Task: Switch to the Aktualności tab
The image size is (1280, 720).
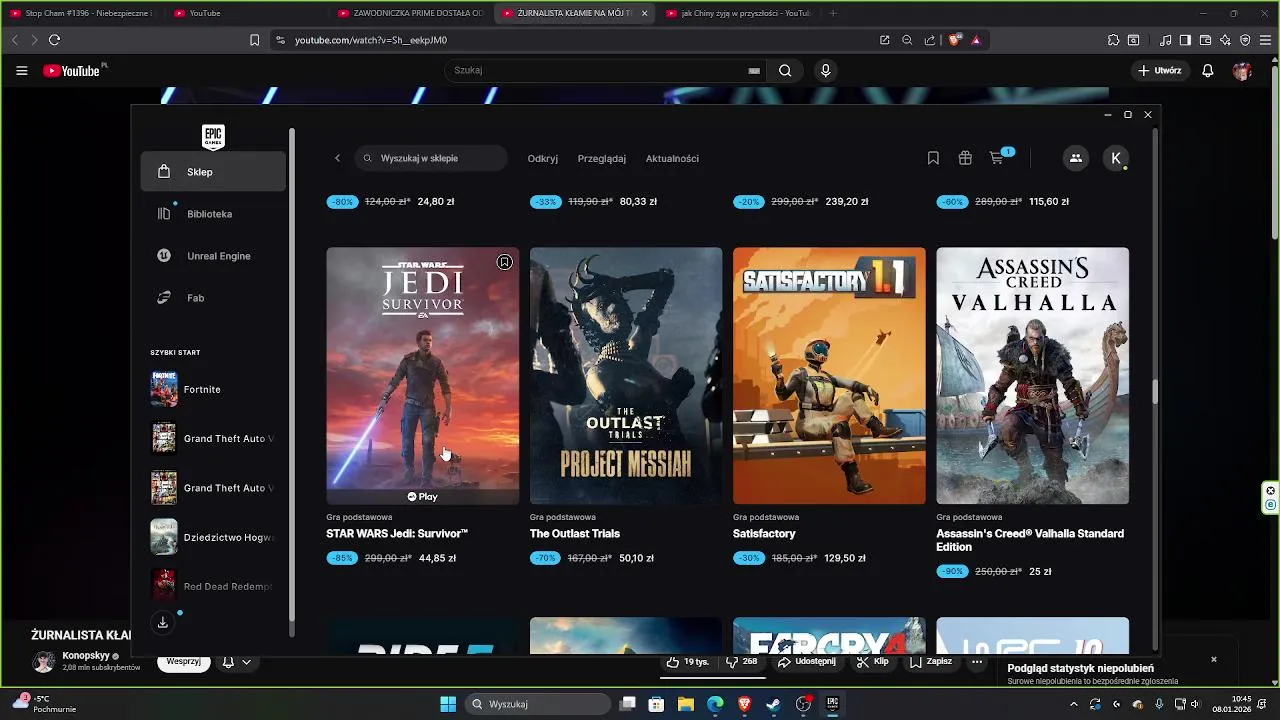Action: pos(672,158)
